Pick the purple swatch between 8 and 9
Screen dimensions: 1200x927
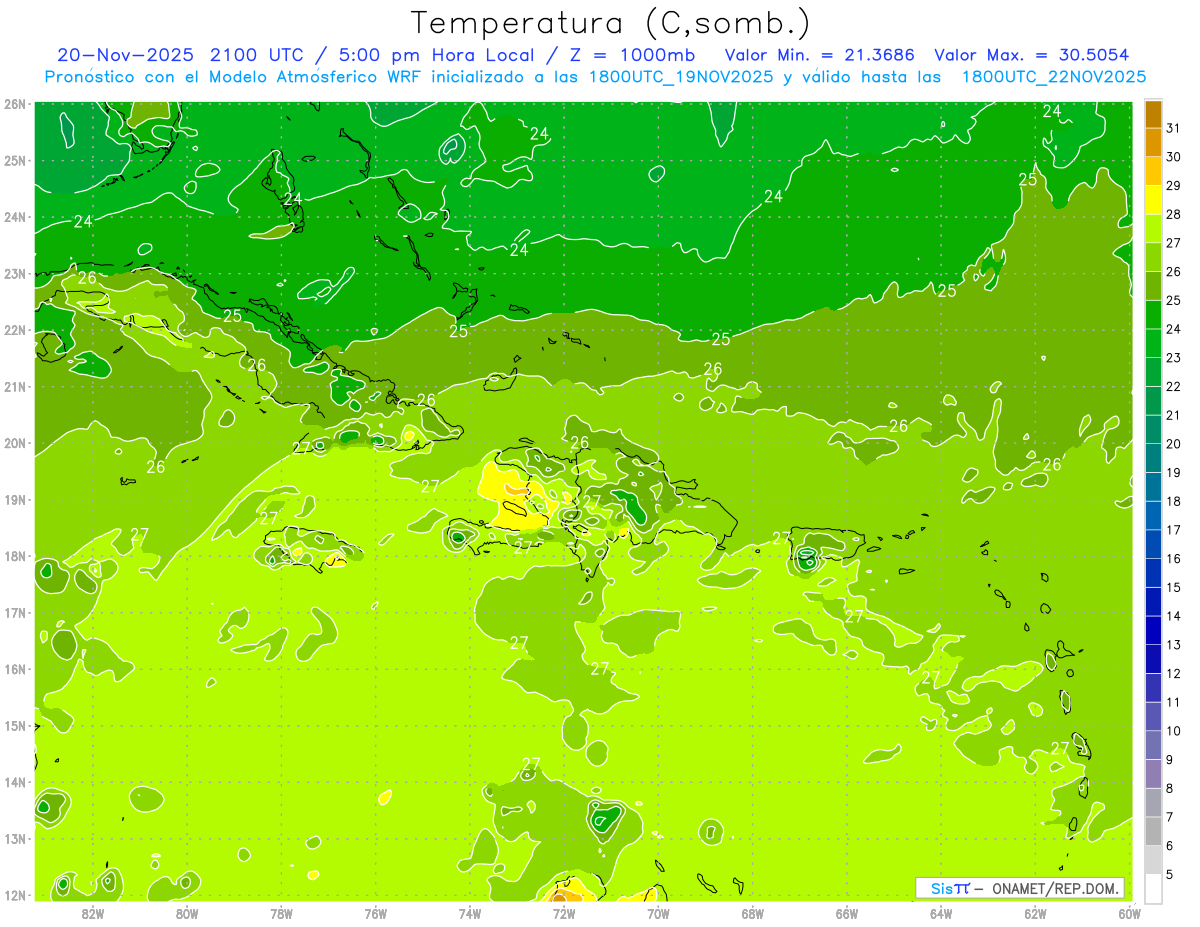coord(1153,773)
